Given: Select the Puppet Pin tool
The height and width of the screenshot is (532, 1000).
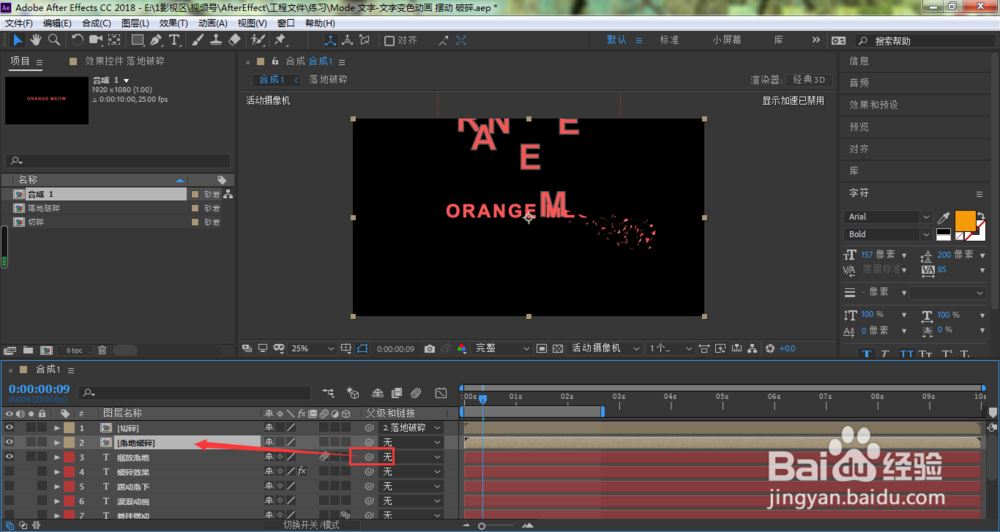Looking at the screenshot, I should click(x=280, y=40).
